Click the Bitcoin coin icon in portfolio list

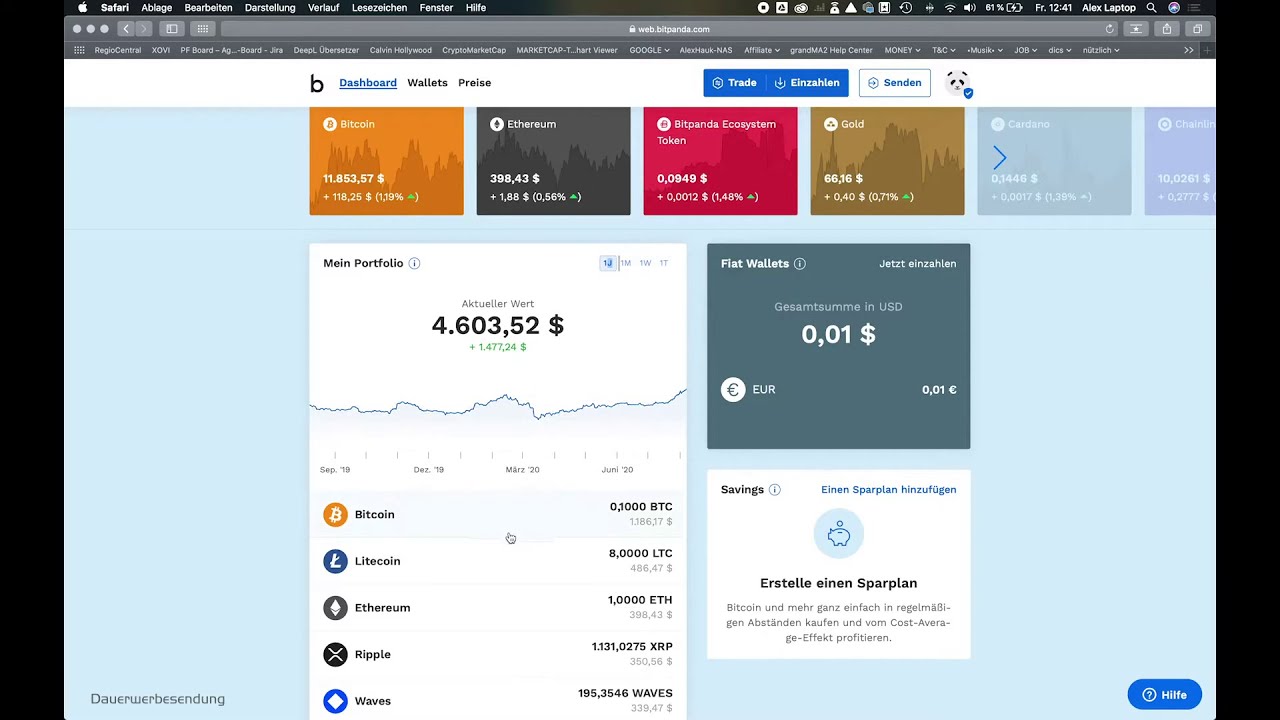[x=335, y=514]
